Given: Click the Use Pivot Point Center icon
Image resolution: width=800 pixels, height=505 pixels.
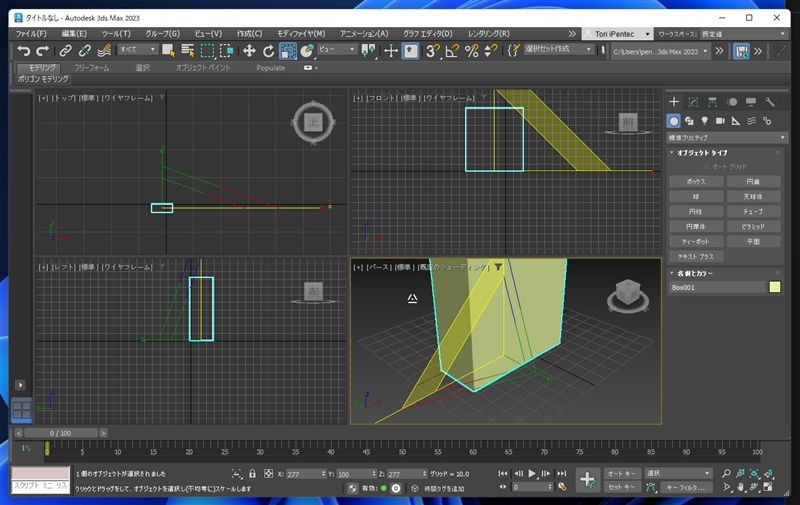Looking at the screenshot, I should (x=368, y=50).
